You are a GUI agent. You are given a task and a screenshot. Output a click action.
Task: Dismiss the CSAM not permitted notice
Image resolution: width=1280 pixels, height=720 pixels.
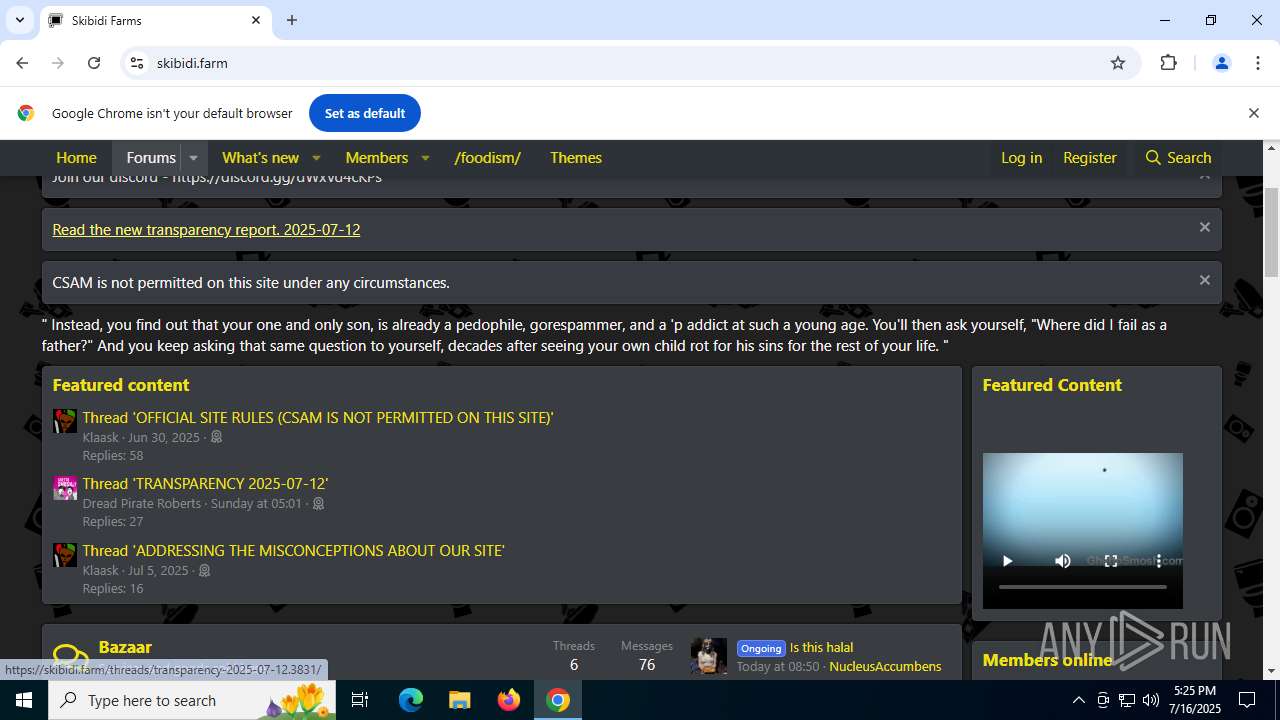point(1205,280)
